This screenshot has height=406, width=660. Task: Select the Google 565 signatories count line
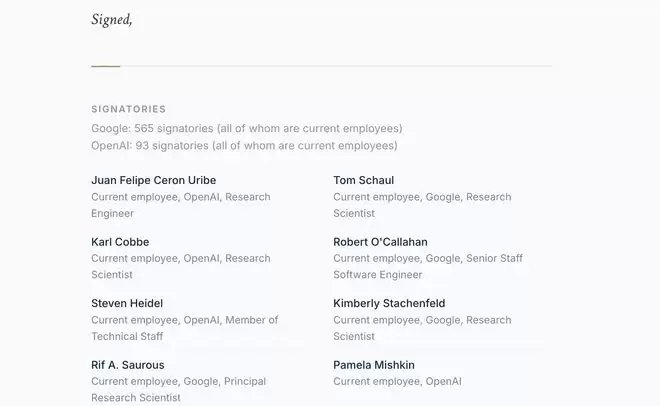point(246,128)
